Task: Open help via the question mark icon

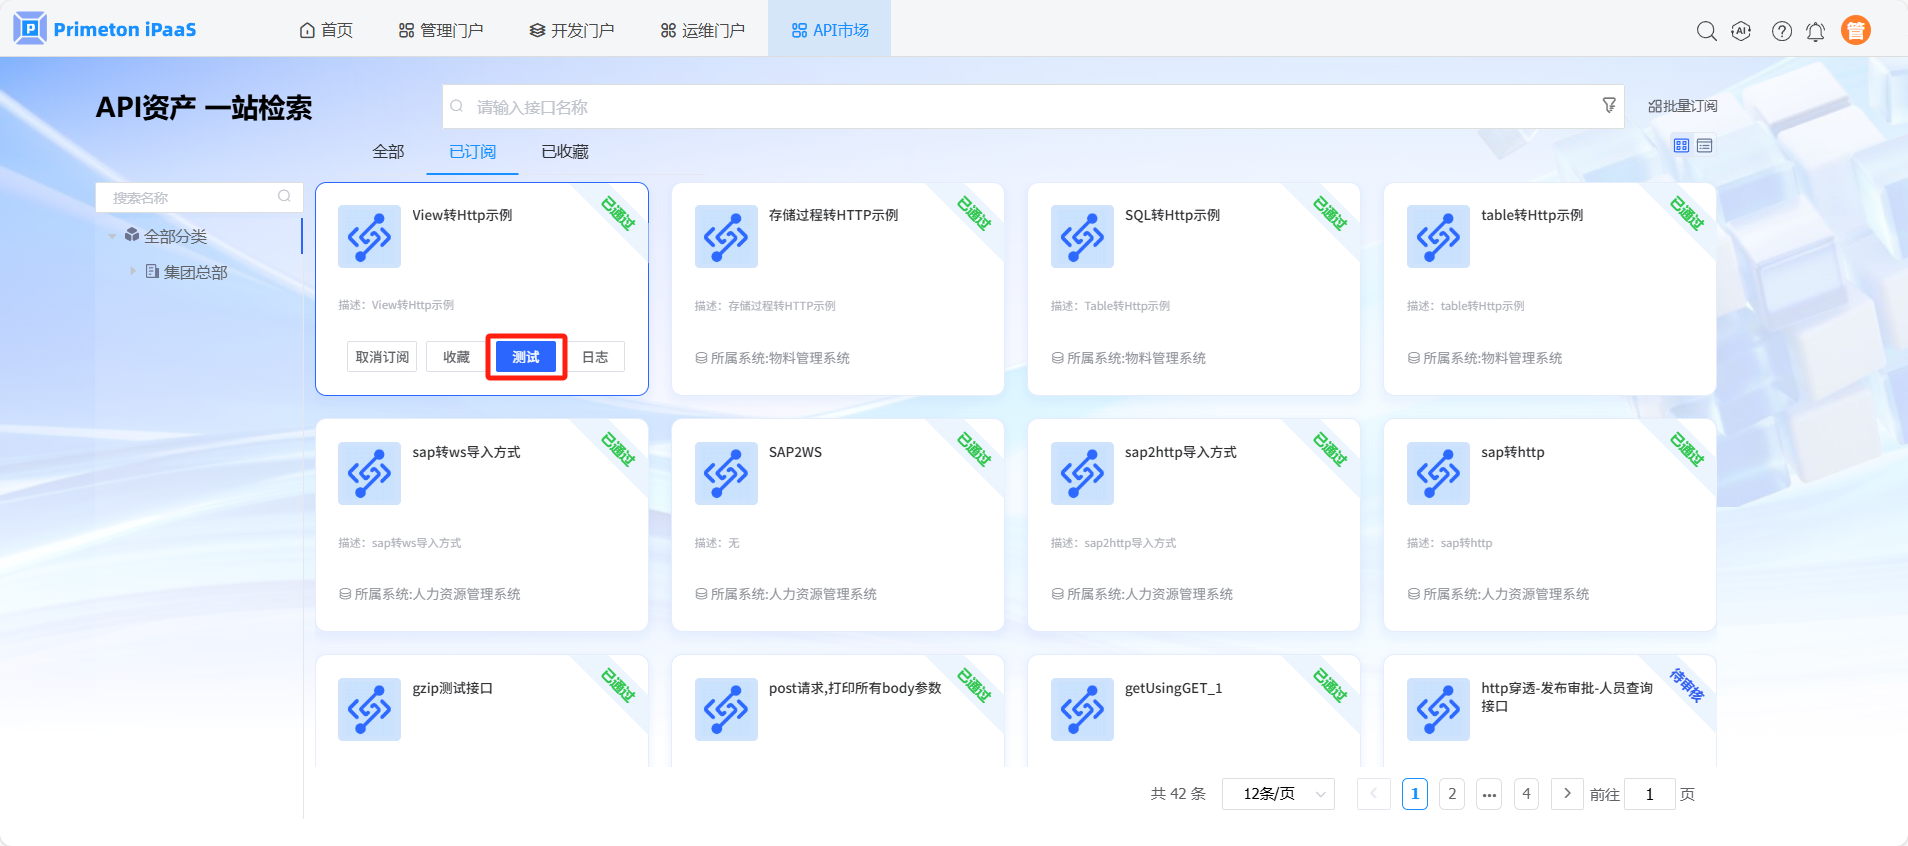Action: pyautogui.click(x=1781, y=31)
